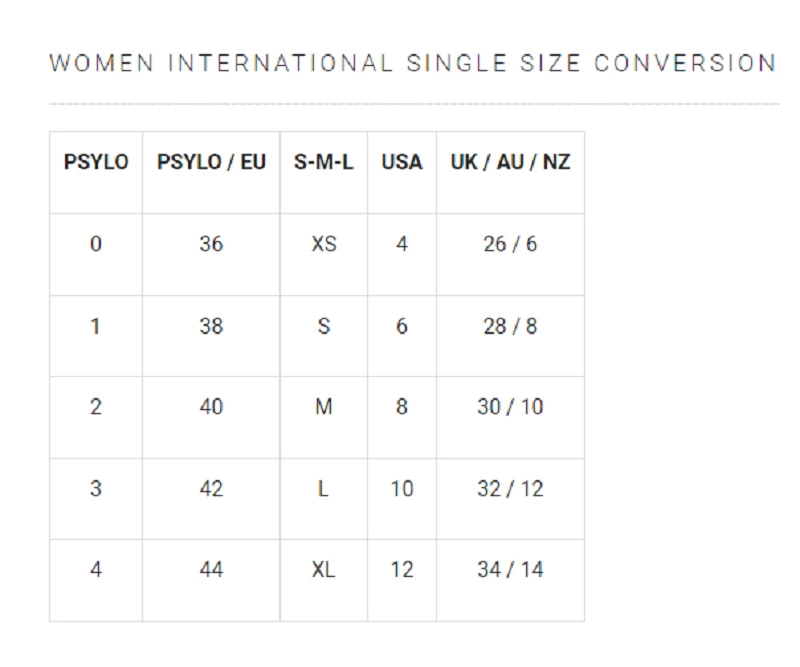Click the M size cell
The image size is (800, 667).
click(x=324, y=407)
